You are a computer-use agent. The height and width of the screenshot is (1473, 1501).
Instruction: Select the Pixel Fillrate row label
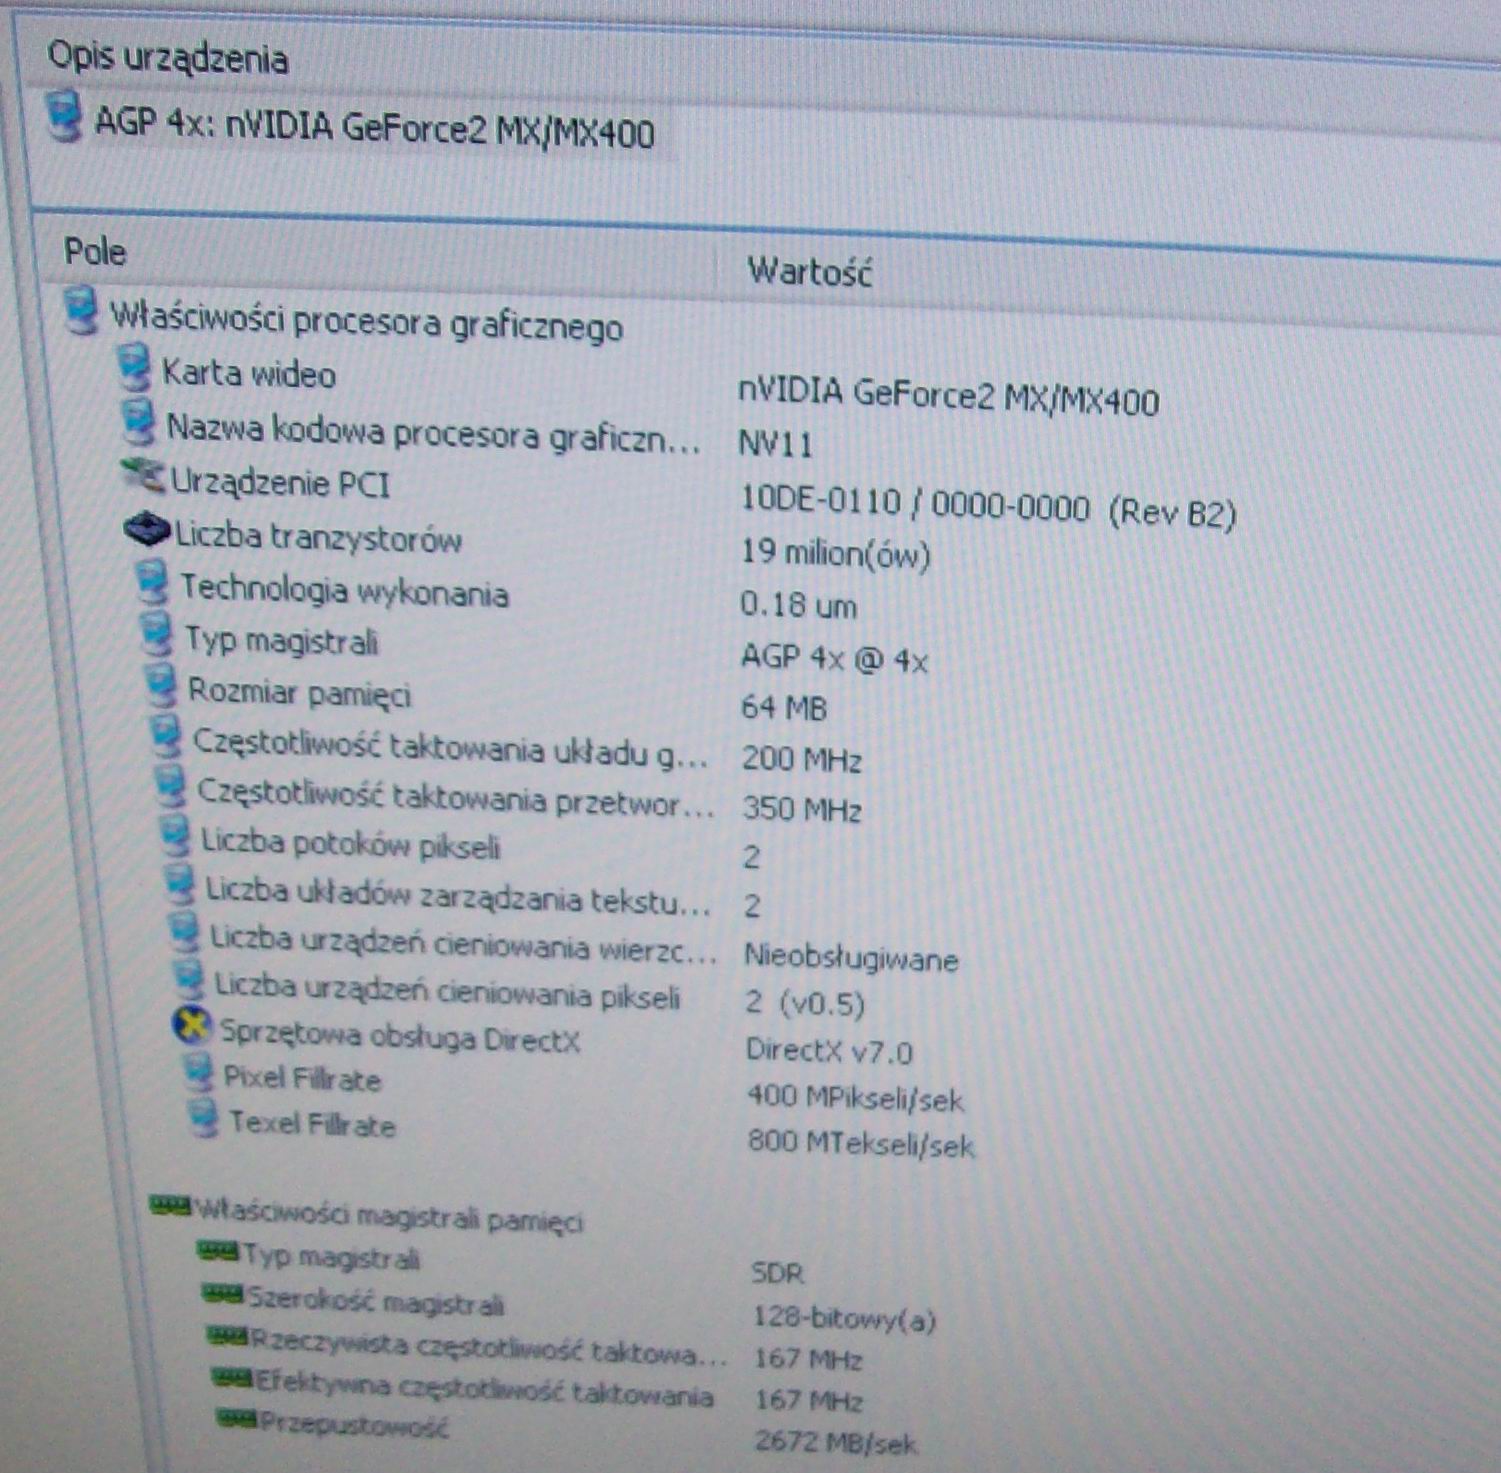302,1079
